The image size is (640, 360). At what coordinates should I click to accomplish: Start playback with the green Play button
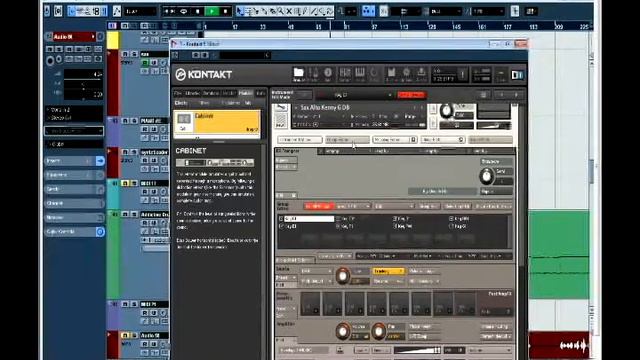tap(211, 11)
